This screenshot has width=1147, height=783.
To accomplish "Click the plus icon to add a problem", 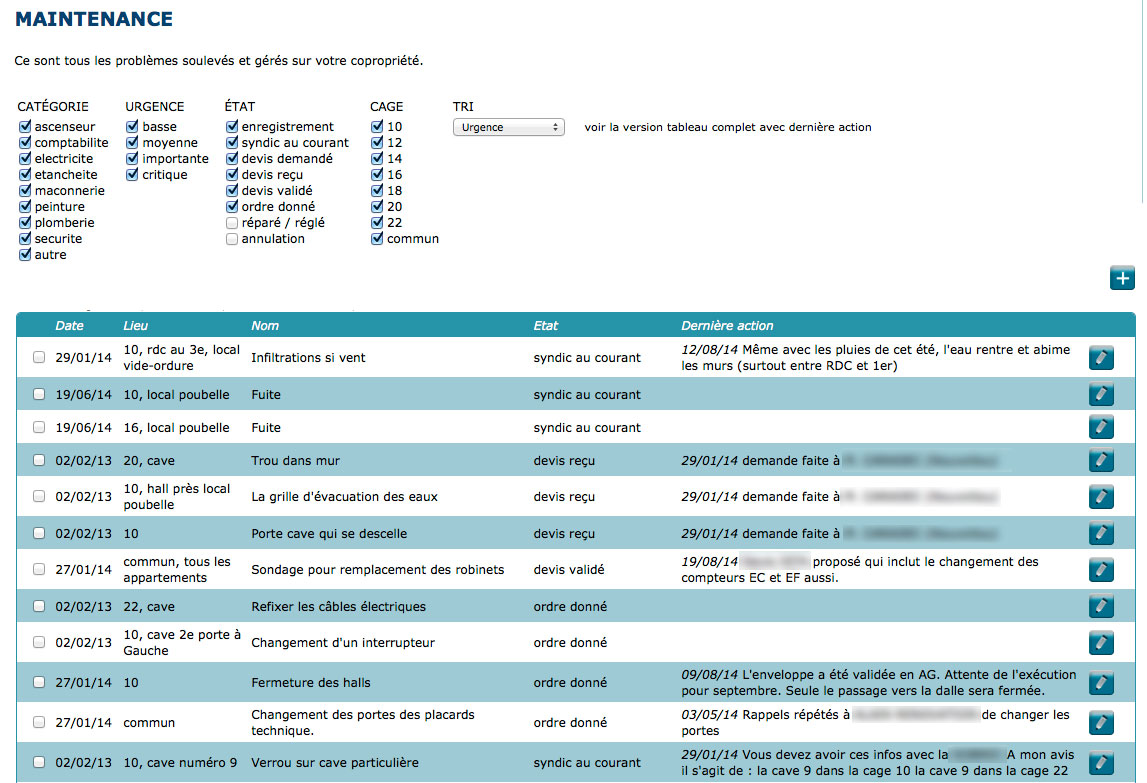I will 1122,278.
